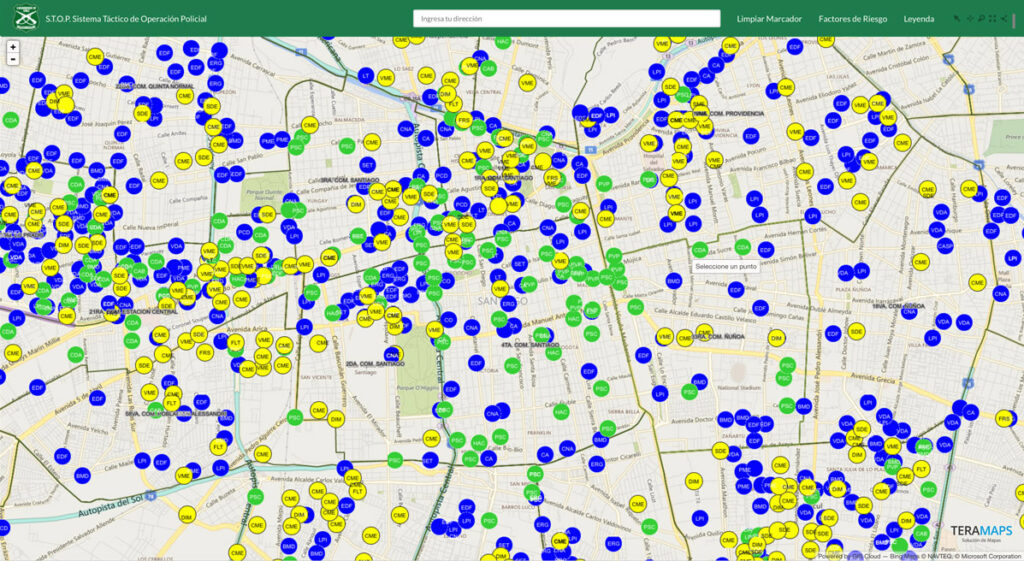Select the blue CASP incident marker

point(945,245)
